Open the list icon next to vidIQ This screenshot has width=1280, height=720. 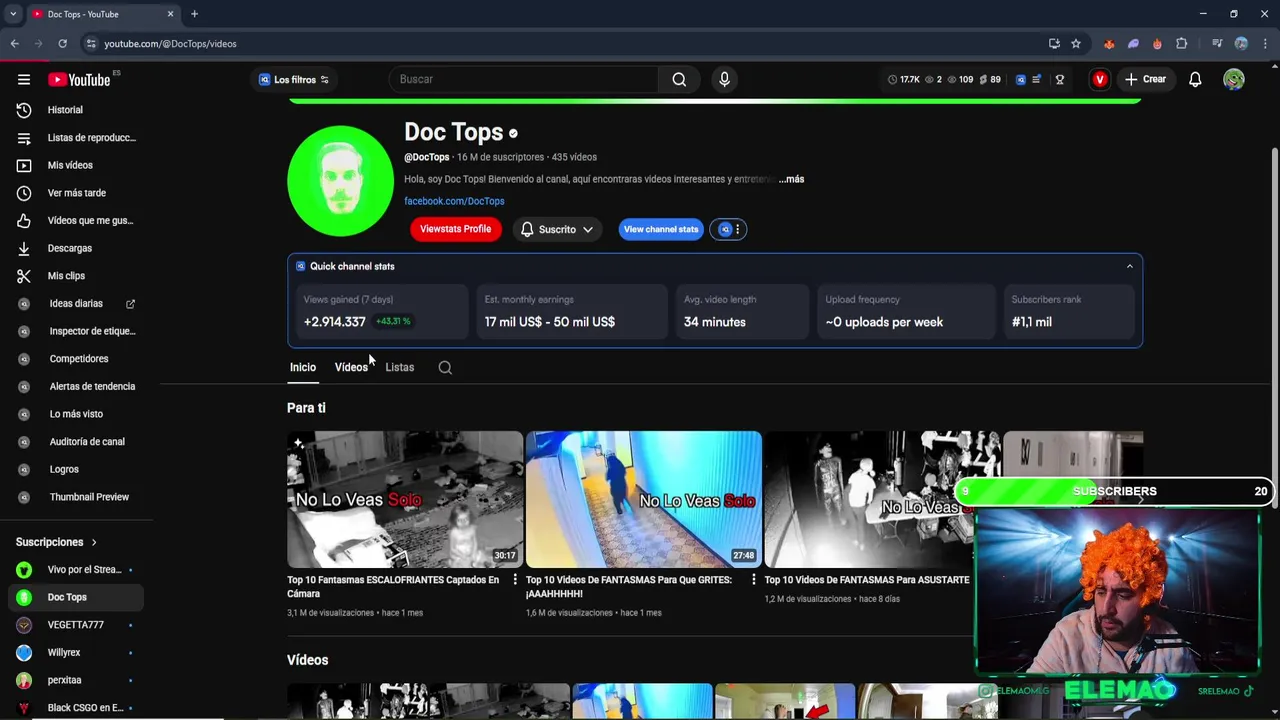[1037, 80]
